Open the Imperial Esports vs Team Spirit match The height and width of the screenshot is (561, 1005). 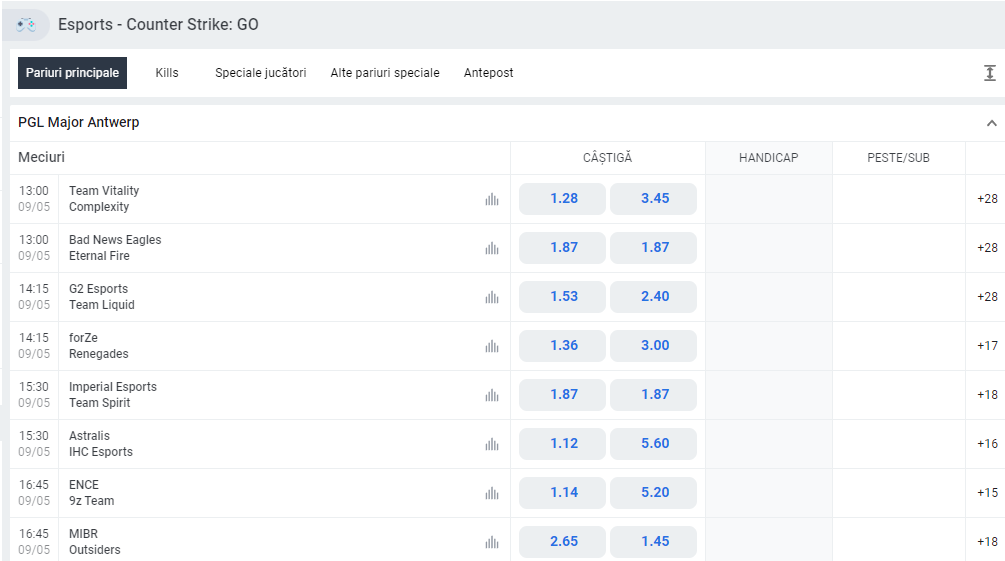(113, 395)
